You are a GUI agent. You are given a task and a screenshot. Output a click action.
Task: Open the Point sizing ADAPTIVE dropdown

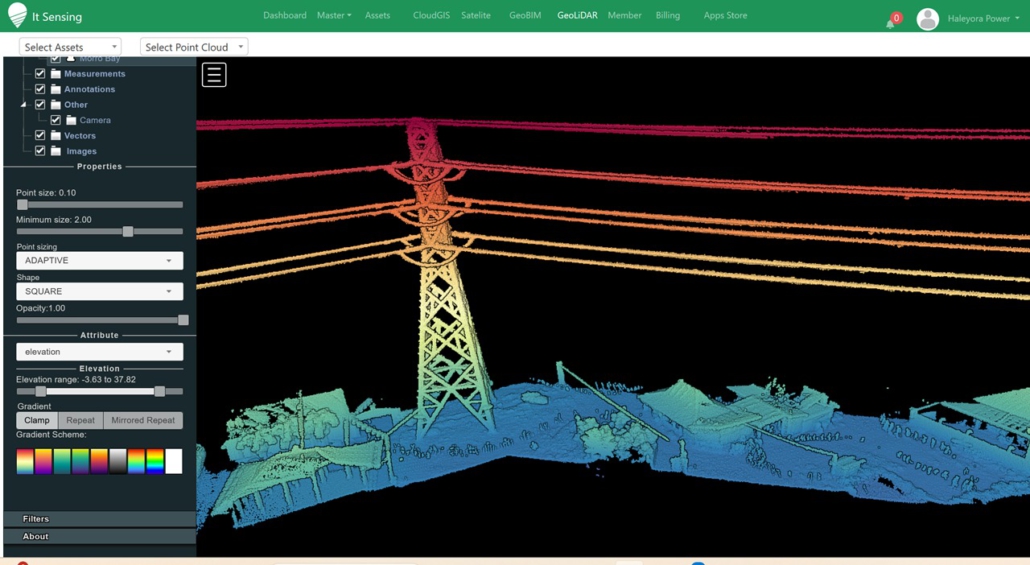(99, 261)
